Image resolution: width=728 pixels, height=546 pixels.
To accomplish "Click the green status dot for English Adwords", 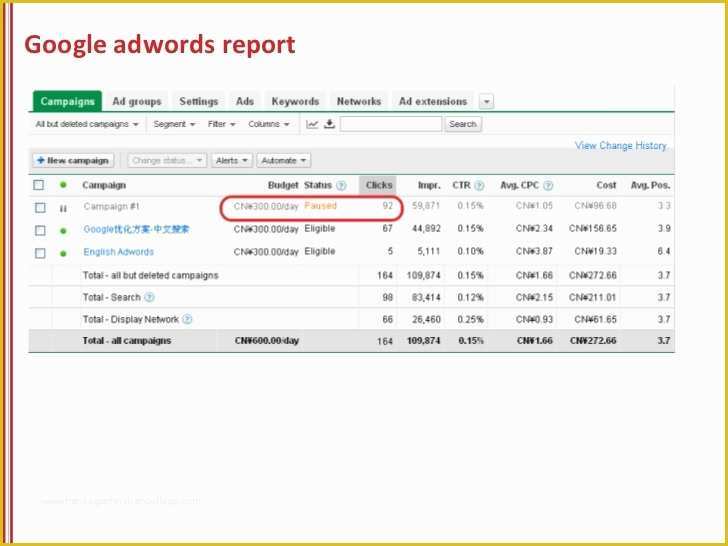I will coord(63,254).
